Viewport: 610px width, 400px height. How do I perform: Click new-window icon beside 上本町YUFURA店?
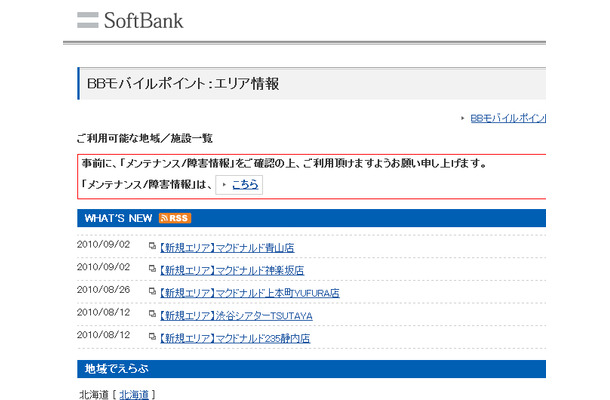pyautogui.click(x=152, y=291)
